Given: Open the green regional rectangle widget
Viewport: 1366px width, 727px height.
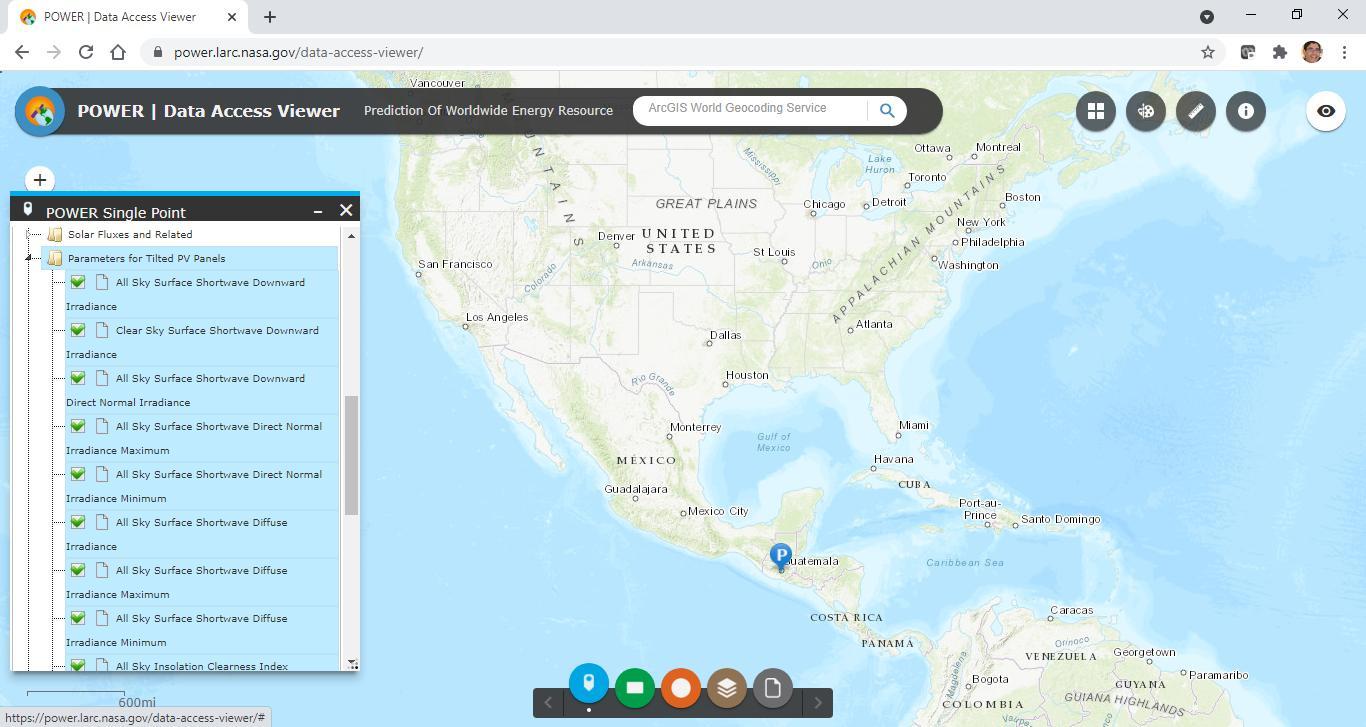Looking at the screenshot, I should pyautogui.click(x=635, y=688).
